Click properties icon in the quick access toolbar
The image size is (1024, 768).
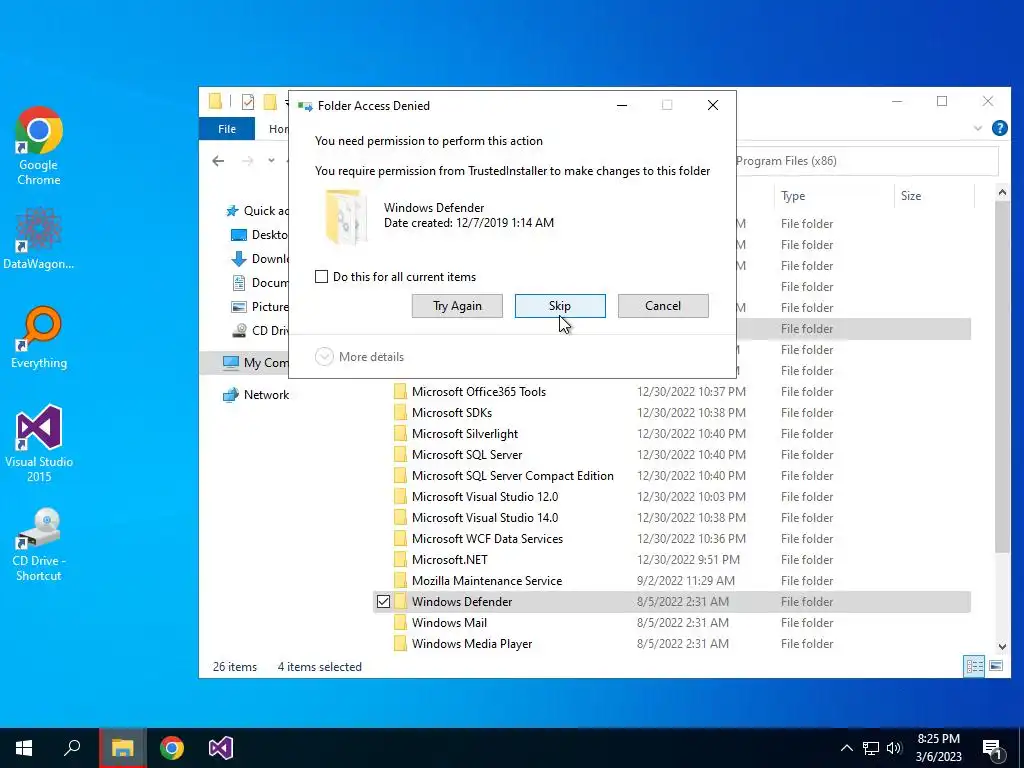coord(248,102)
